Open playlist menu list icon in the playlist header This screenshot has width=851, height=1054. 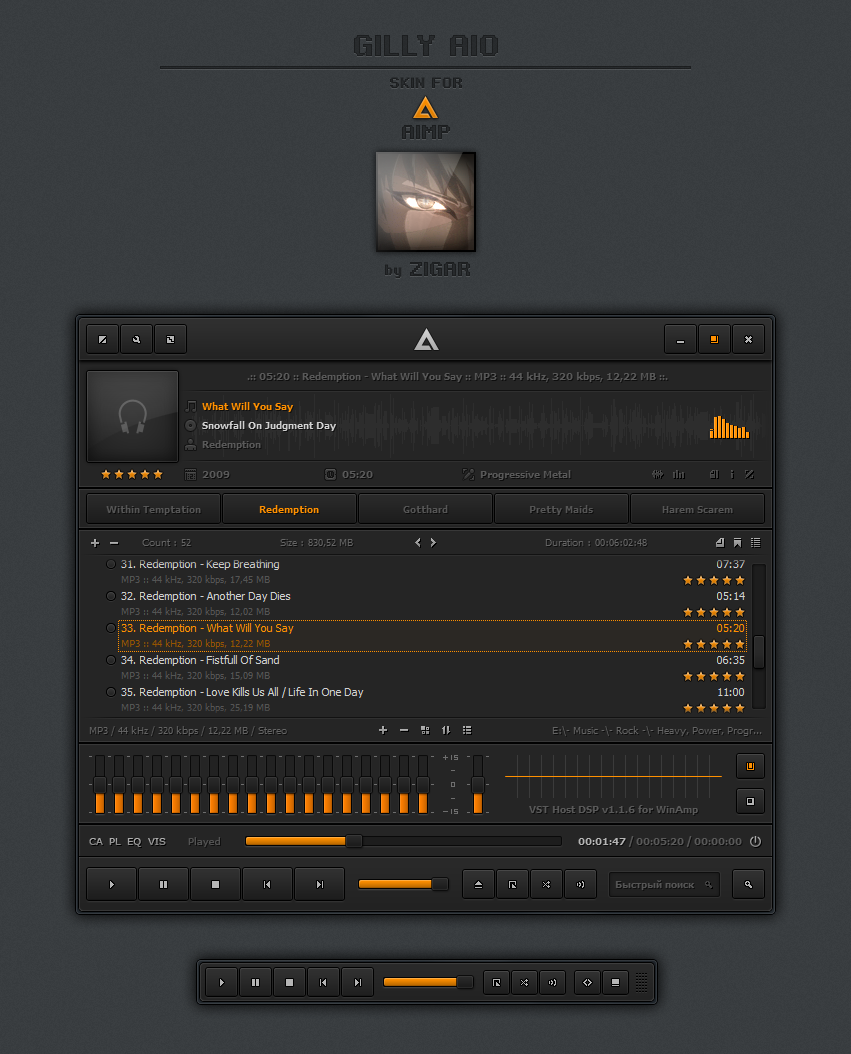point(756,542)
